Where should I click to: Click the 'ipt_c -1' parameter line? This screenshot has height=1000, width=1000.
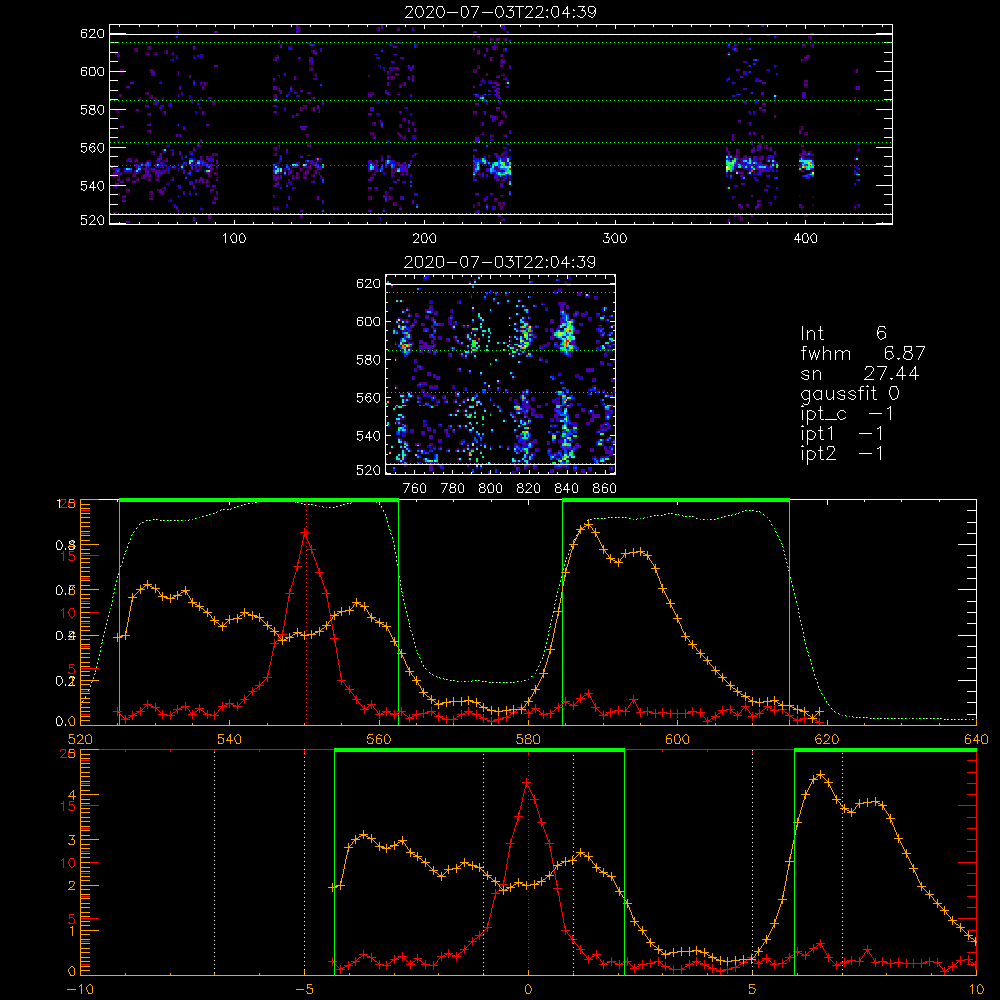847,414
